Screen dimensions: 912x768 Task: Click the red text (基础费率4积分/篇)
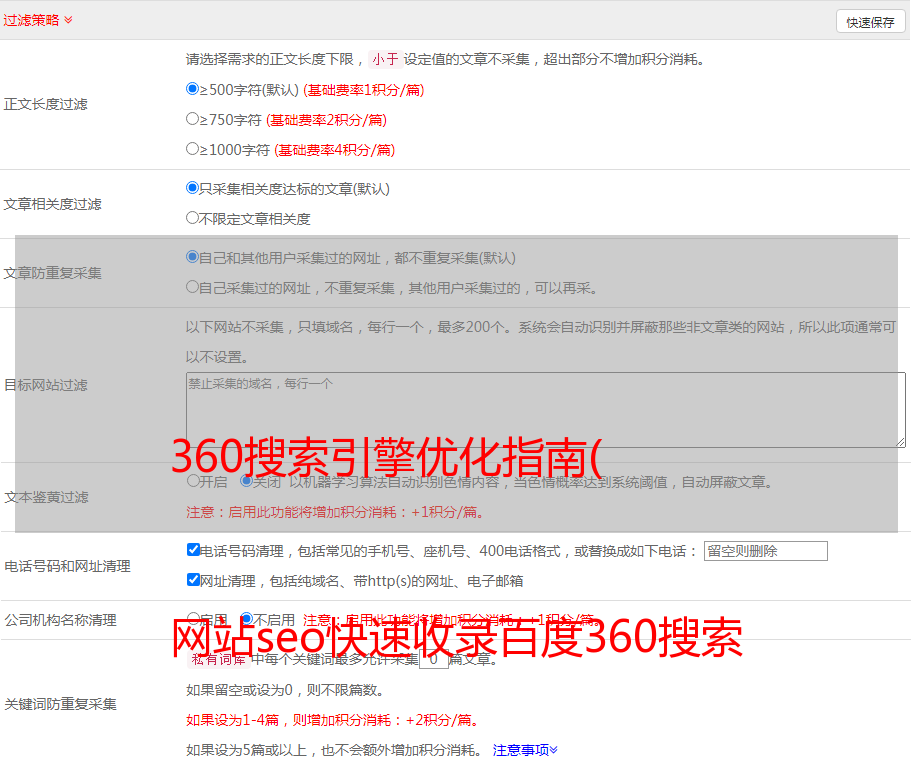pyautogui.click(x=335, y=150)
